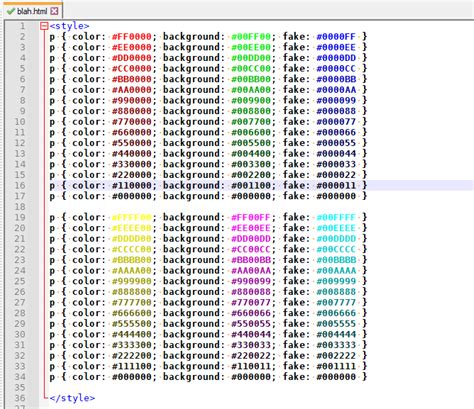This screenshot has width=474, height=409.
Task: Click line number 35 in the gutter
Action: [20, 388]
